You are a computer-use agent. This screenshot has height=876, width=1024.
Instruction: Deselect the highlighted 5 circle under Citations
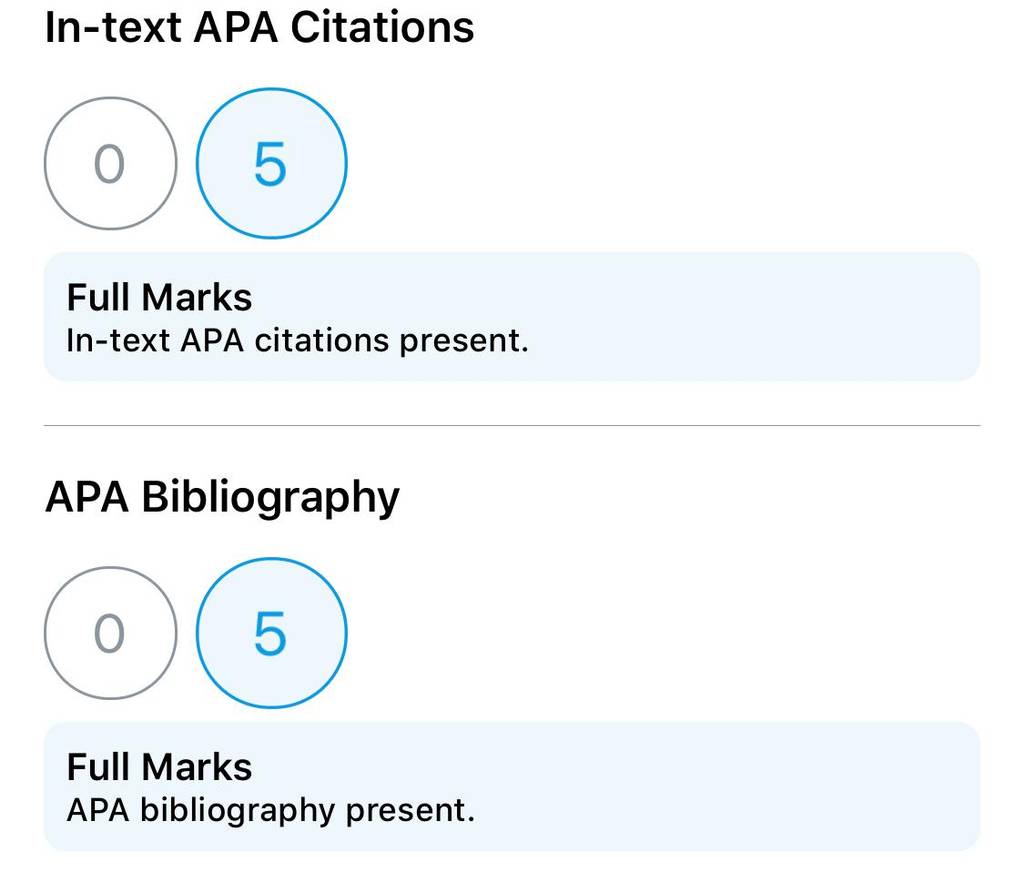click(271, 163)
